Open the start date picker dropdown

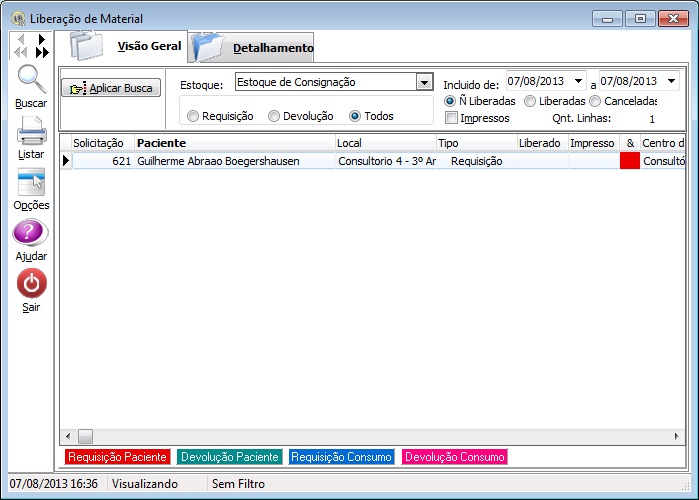579,81
